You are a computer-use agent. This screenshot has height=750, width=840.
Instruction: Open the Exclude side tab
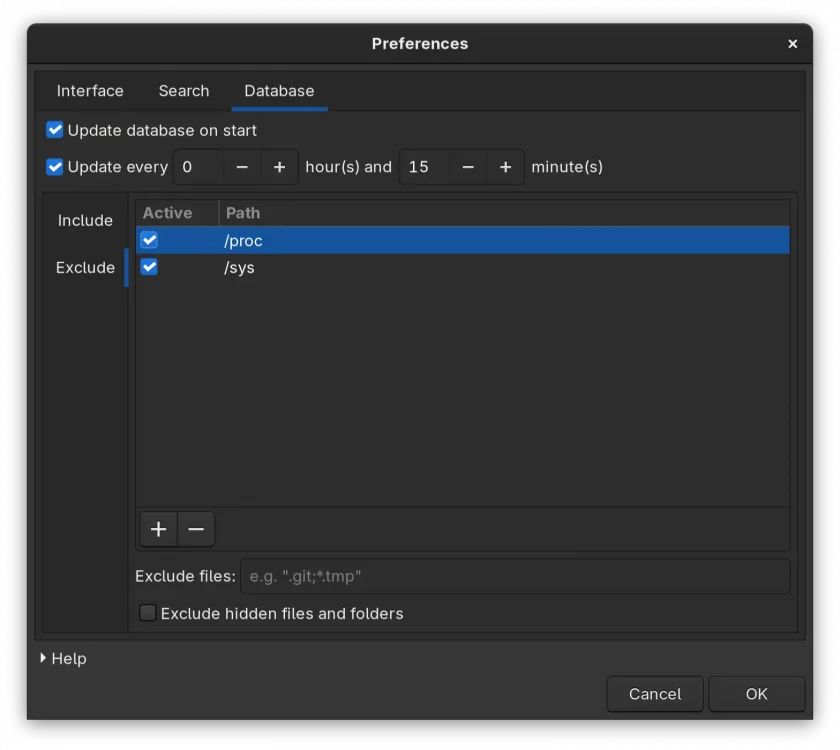coord(85,268)
